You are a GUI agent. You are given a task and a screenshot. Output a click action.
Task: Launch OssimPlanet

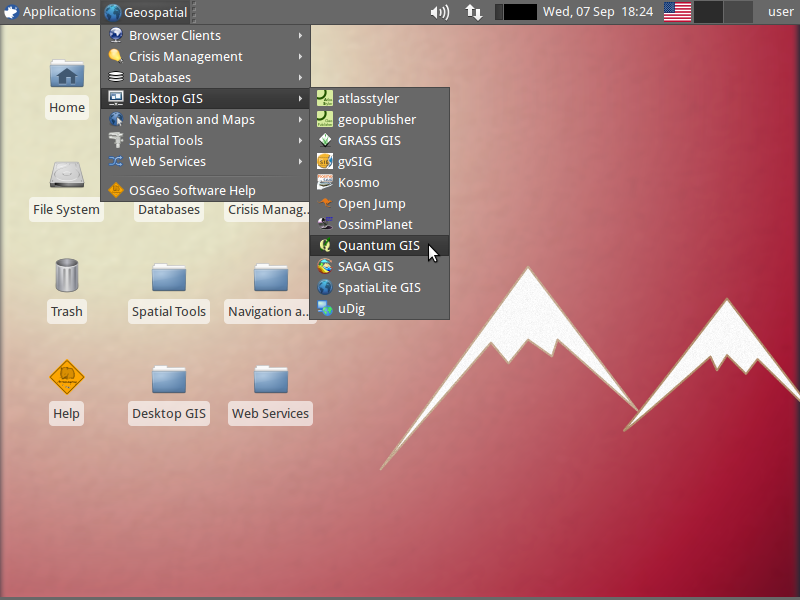point(380,224)
